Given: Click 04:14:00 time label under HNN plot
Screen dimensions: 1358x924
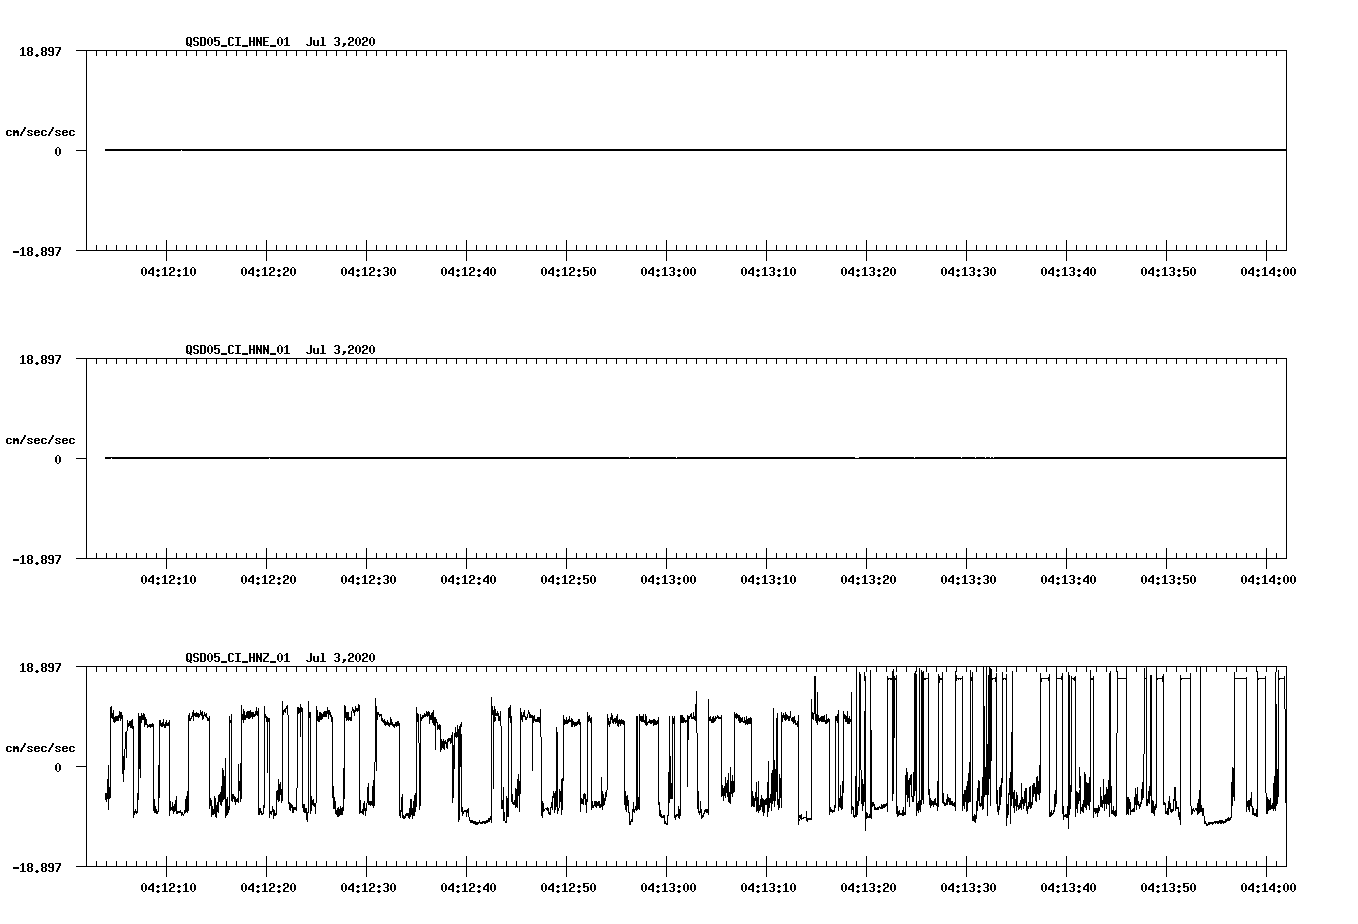Looking at the screenshot, I should point(1268,580).
